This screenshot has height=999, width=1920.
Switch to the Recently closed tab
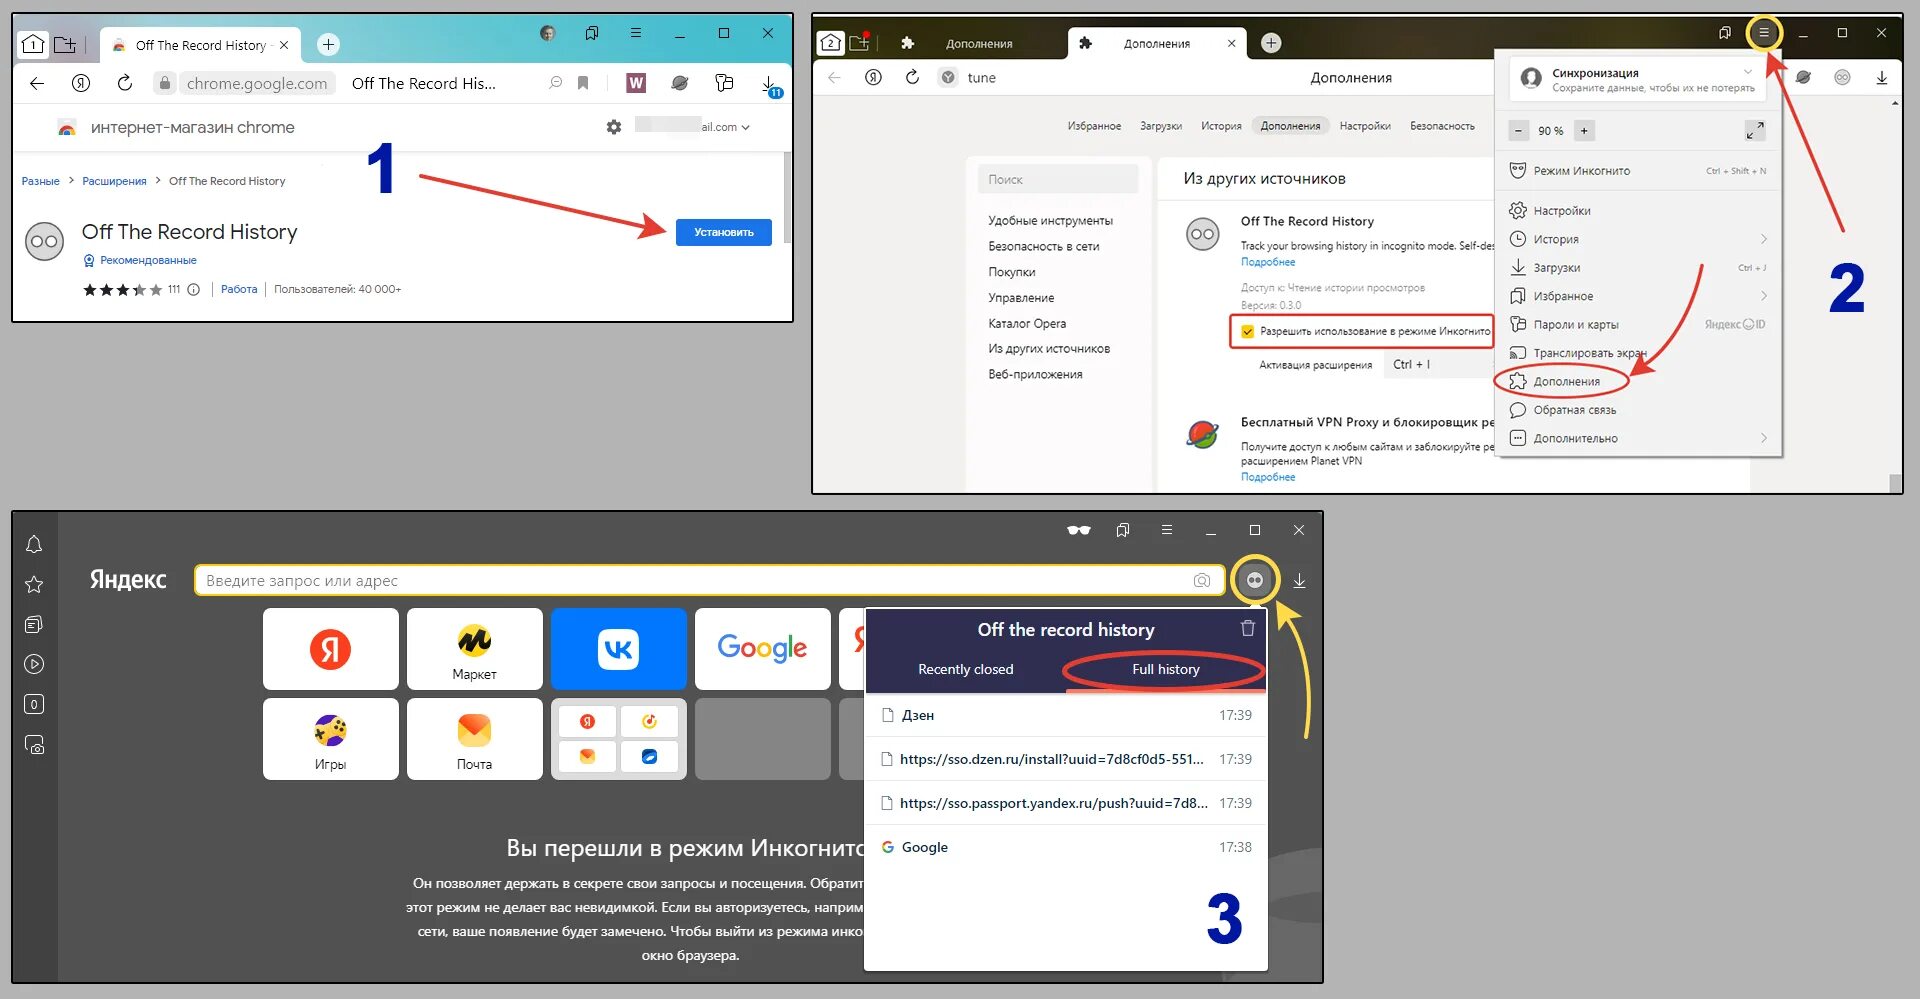[966, 669]
